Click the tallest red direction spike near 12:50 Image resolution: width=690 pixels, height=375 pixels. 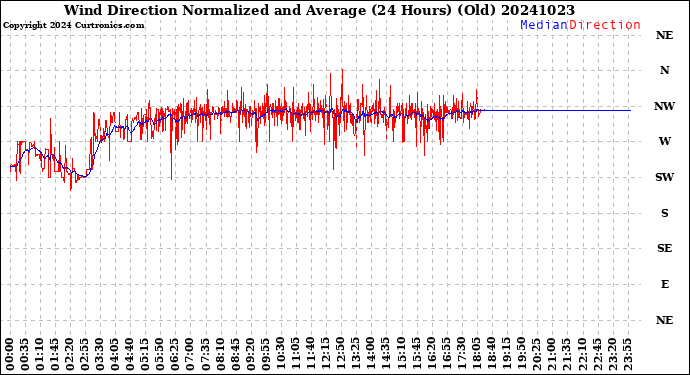342,88
